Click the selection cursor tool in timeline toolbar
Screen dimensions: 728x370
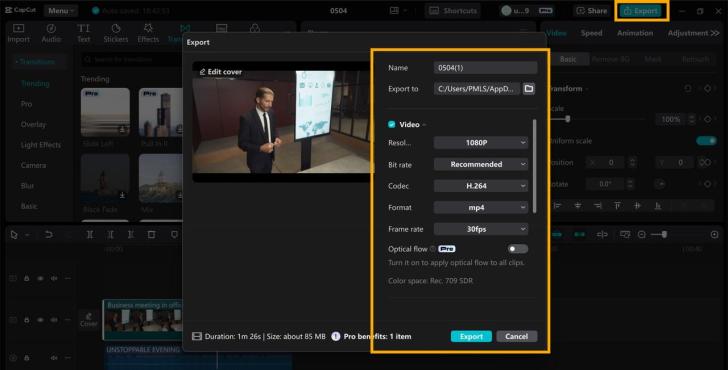click(x=14, y=234)
